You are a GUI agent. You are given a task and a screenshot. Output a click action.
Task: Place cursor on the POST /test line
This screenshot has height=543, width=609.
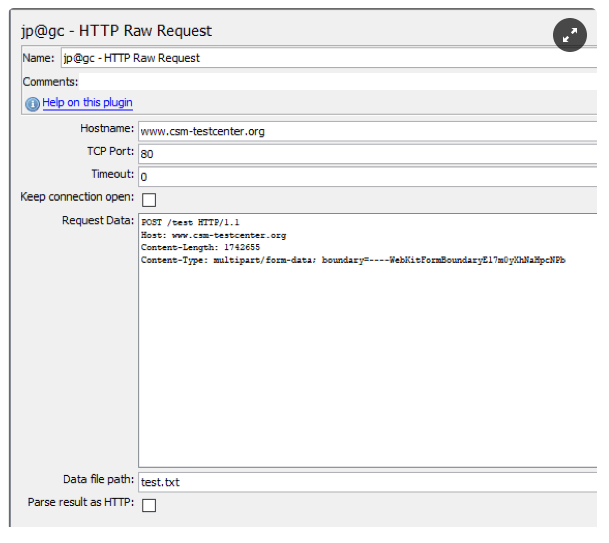190,222
